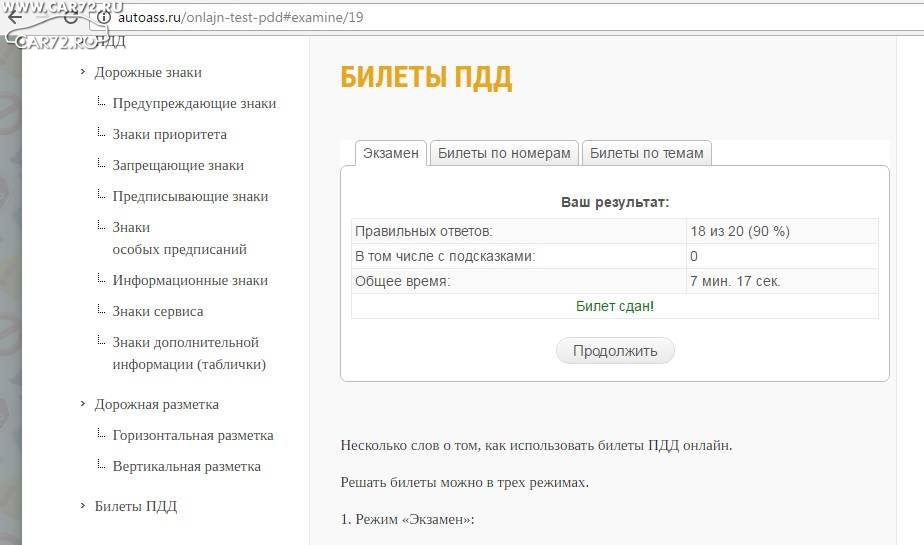Open the Билеты по номерам tab

(x=504, y=153)
